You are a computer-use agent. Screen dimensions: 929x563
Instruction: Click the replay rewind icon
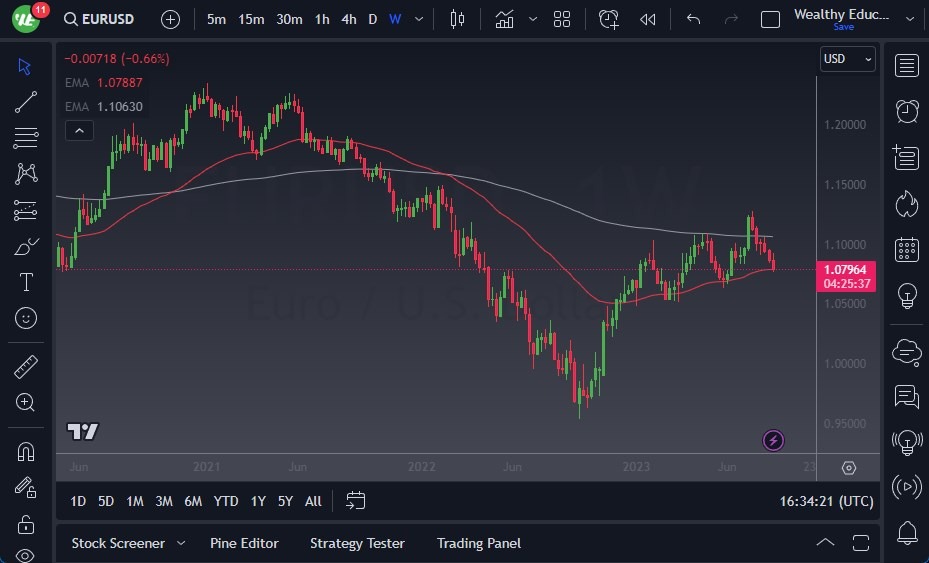pyautogui.click(x=648, y=19)
